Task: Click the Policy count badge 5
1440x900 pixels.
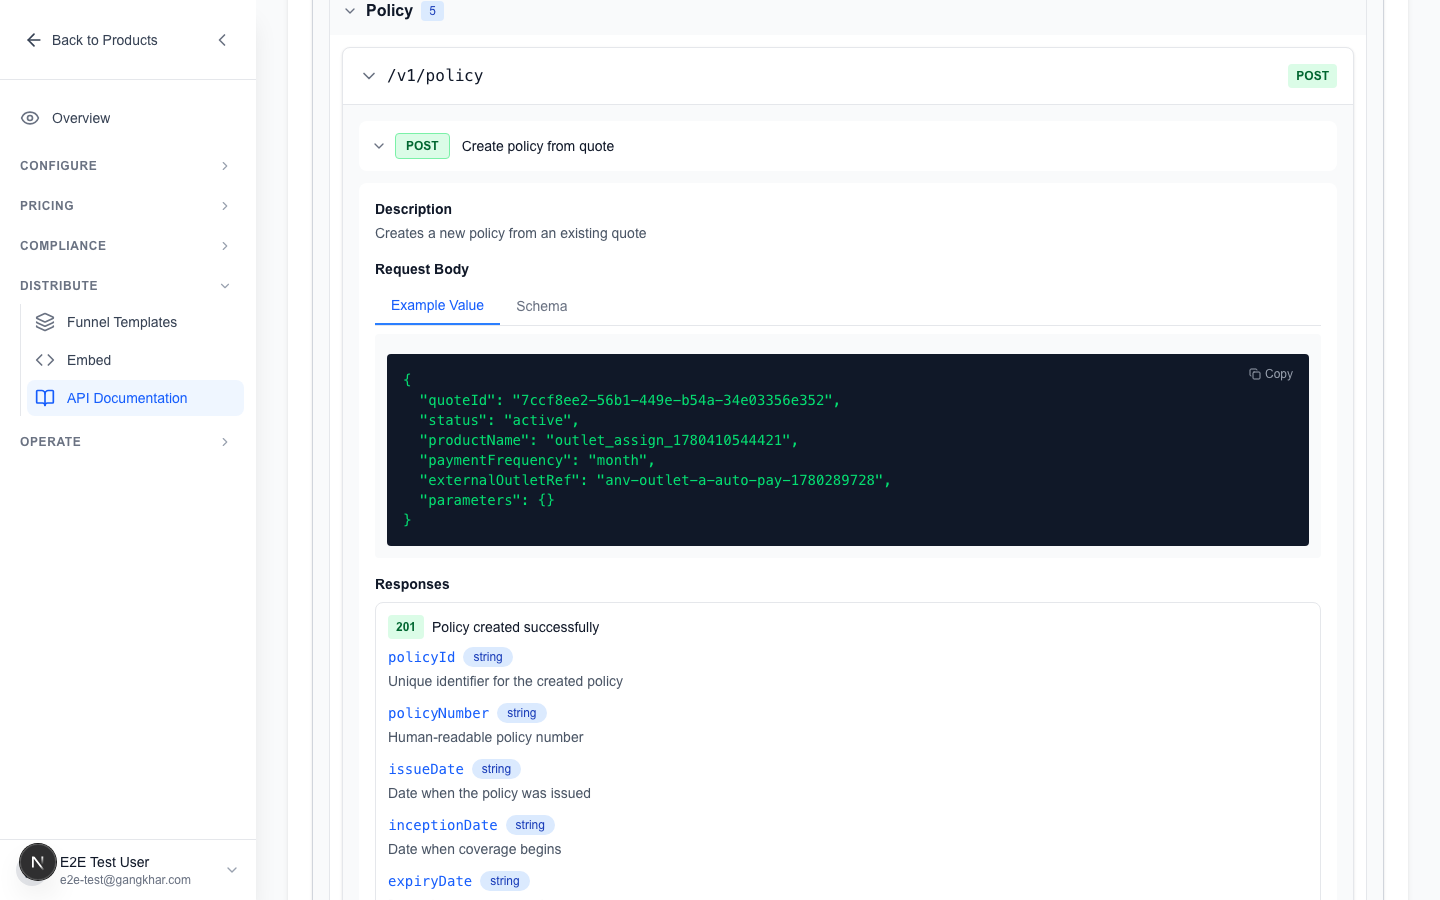Action: 432,11
